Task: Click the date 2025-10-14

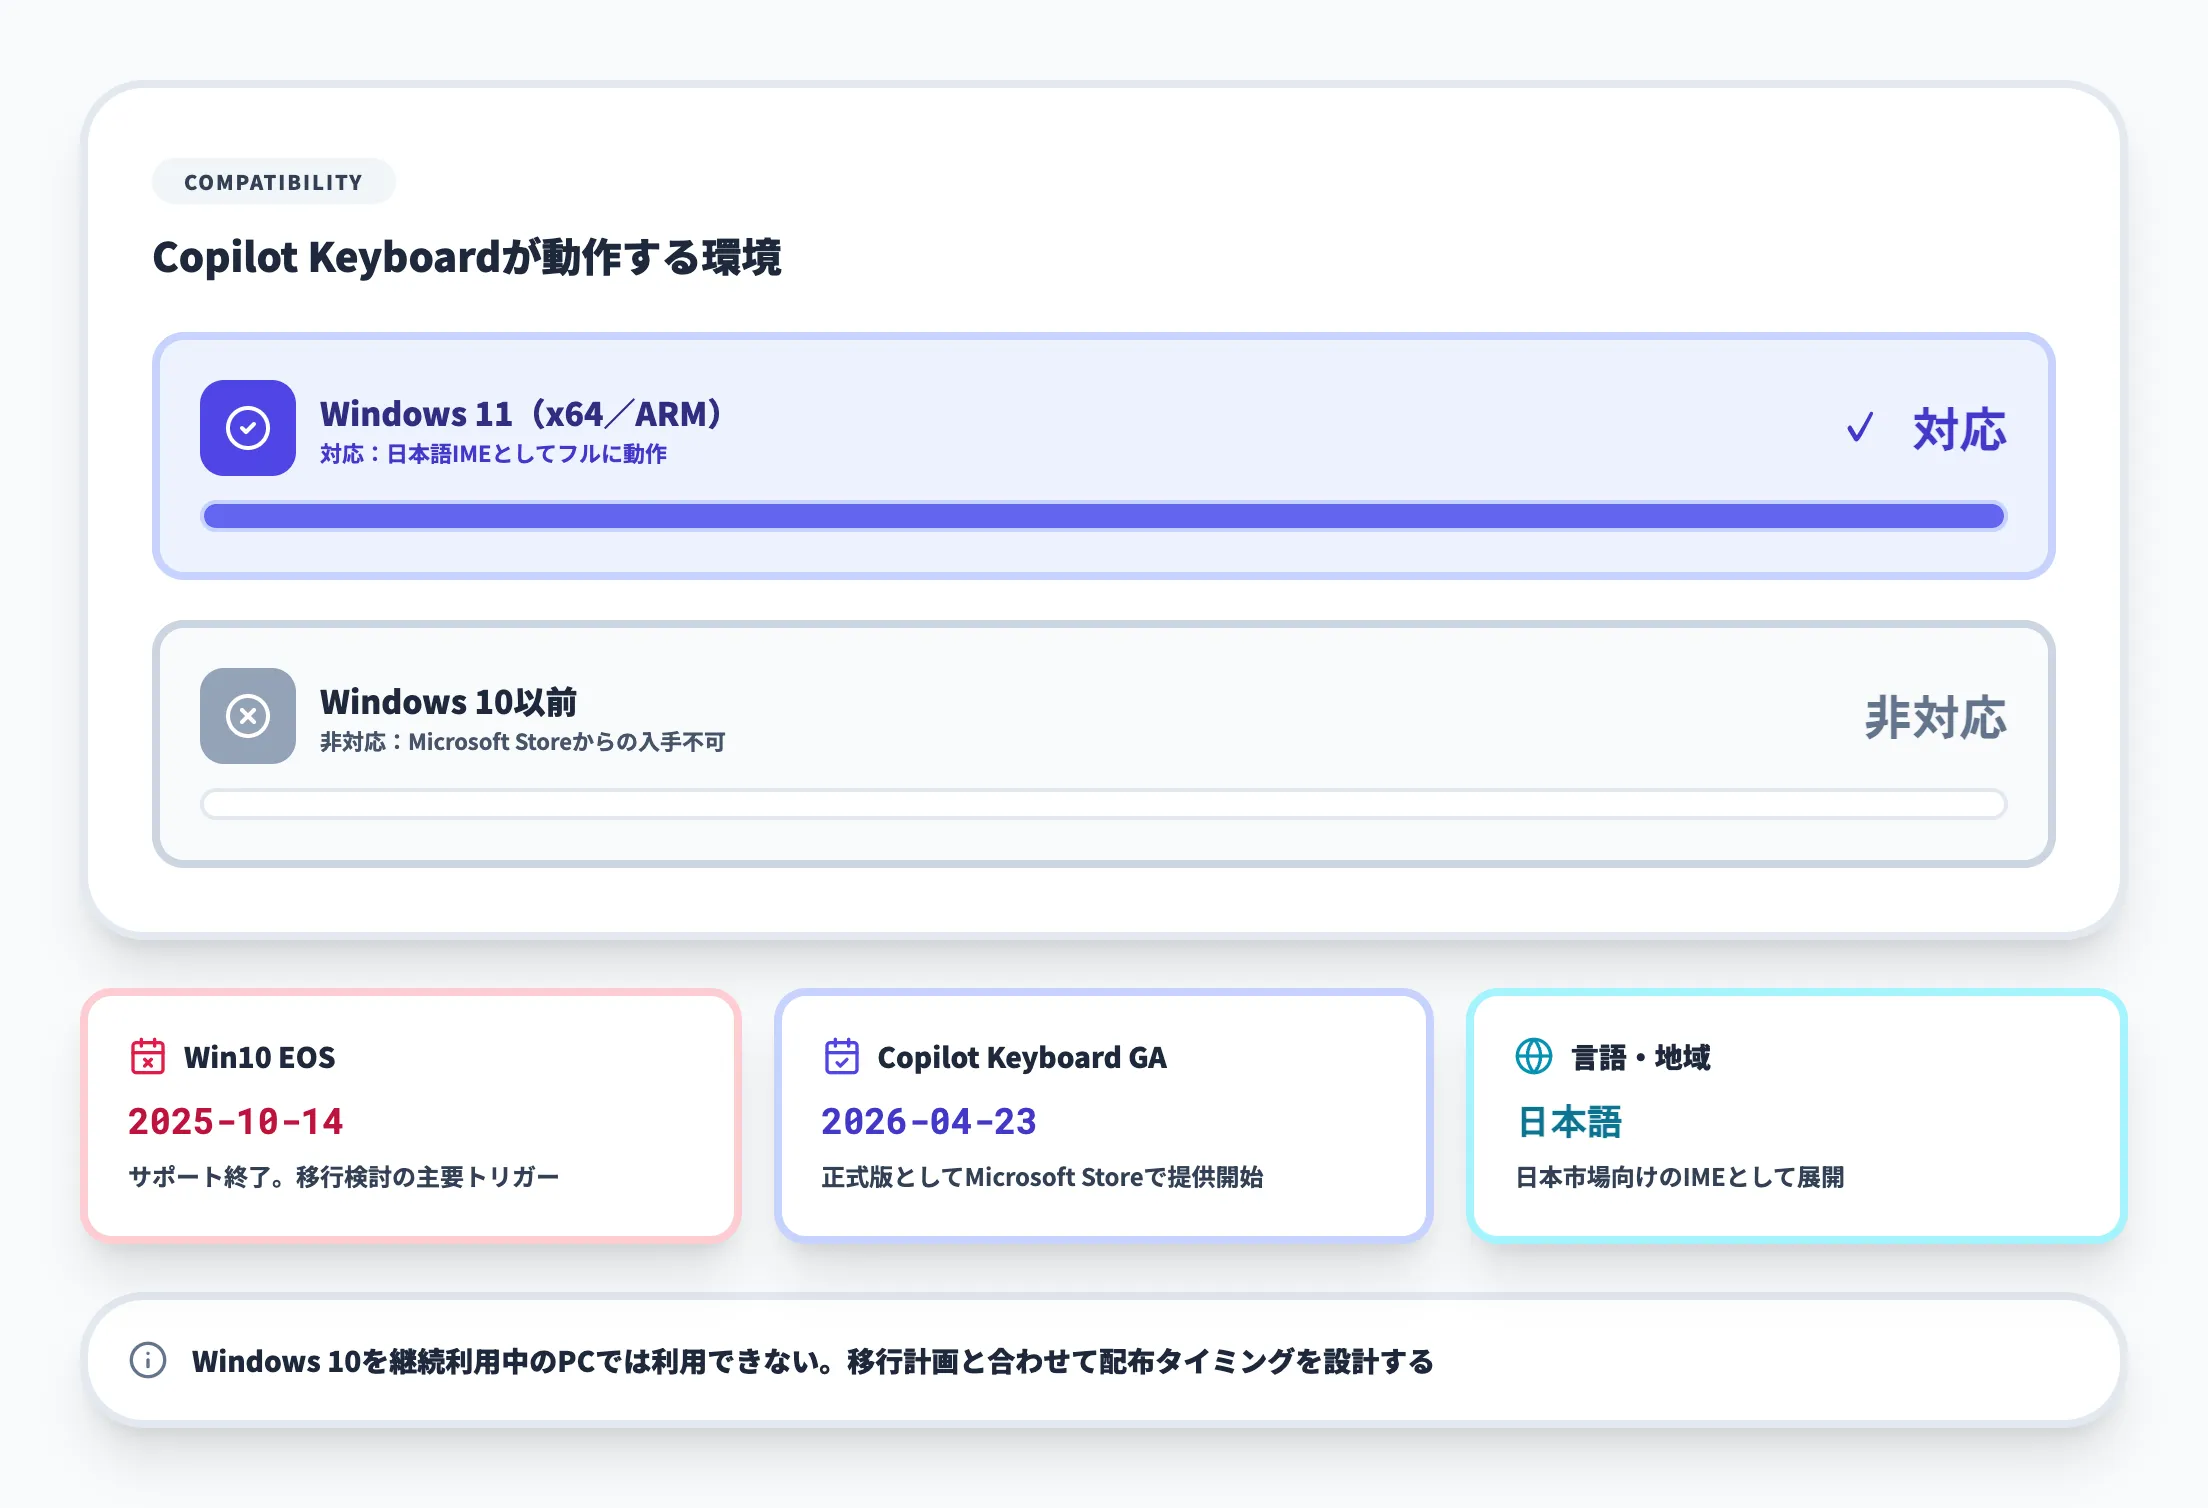Action: (236, 1122)
